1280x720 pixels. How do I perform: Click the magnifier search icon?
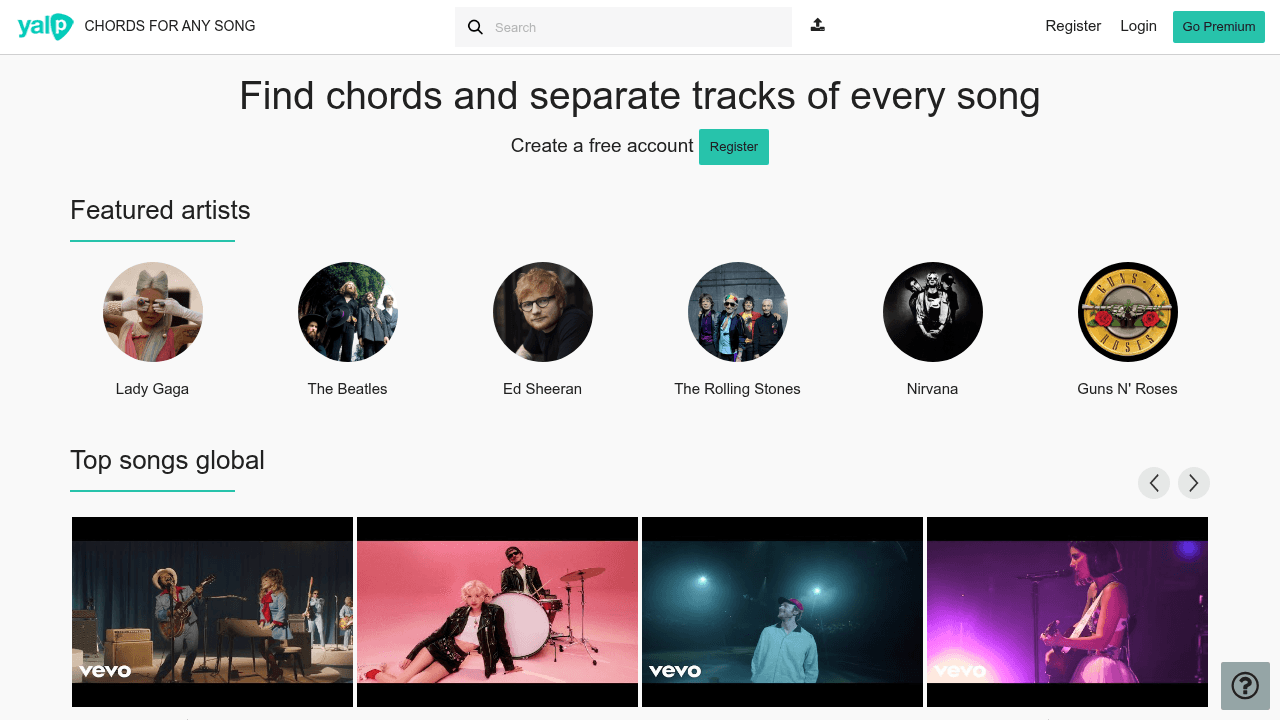coord(475,27)
